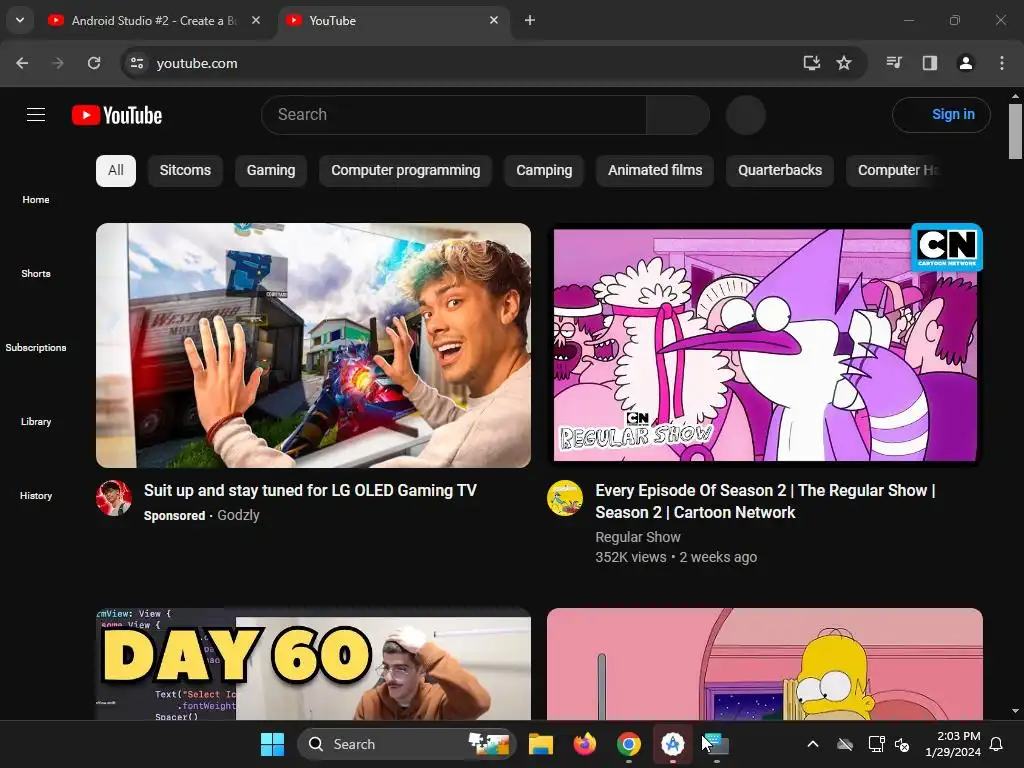Select the Sitcoms filter chip
Screen dimensions: 1024x768
[x=185, y=170]
